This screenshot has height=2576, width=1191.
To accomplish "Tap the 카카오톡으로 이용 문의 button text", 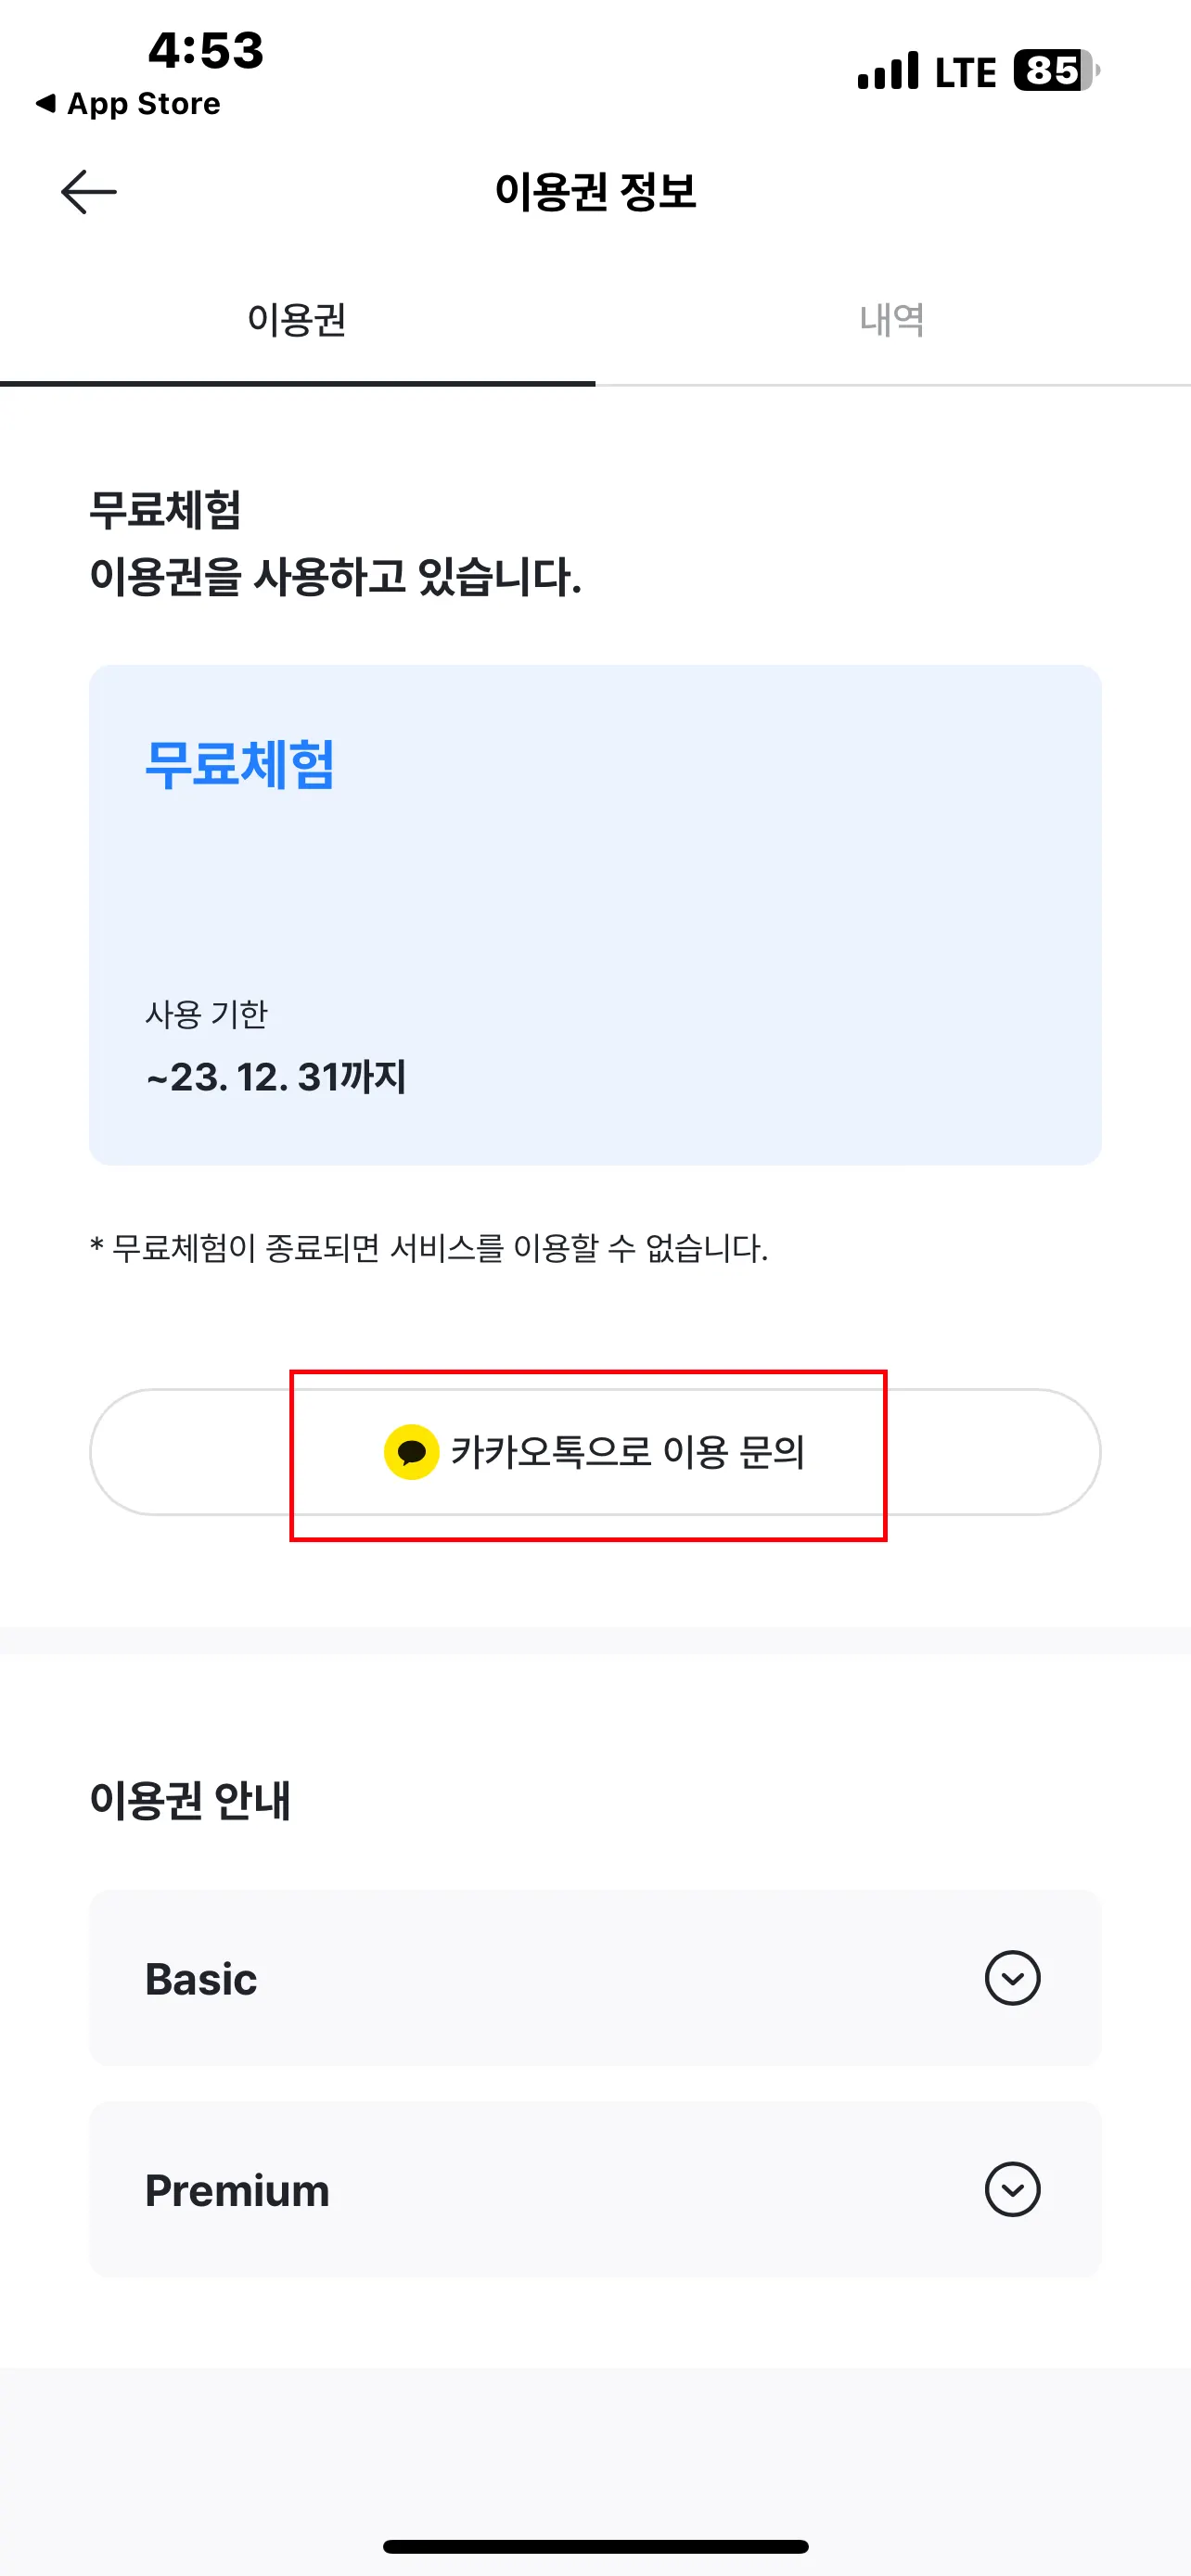I will 628,1452.
